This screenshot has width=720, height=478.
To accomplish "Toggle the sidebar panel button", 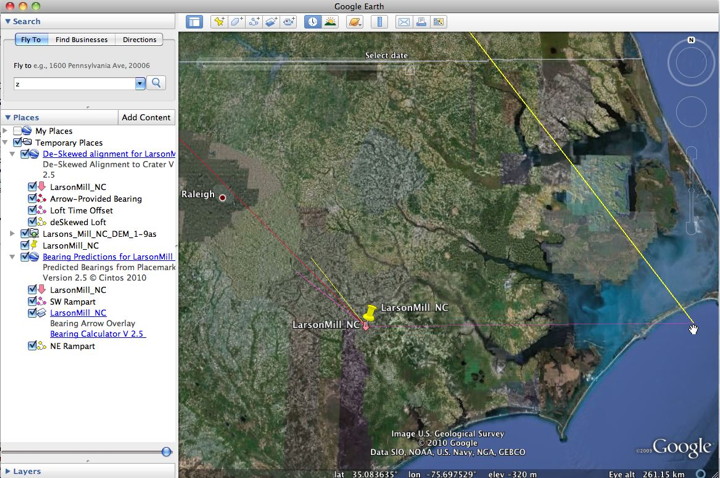I will [194, 21].
